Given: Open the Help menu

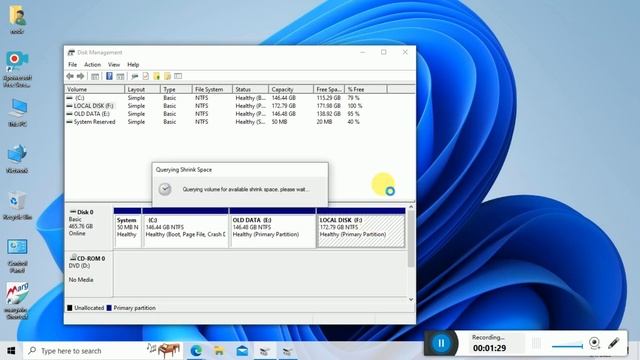Looking at the screenshot, I should pyautogui.click(x=133, y=64).
